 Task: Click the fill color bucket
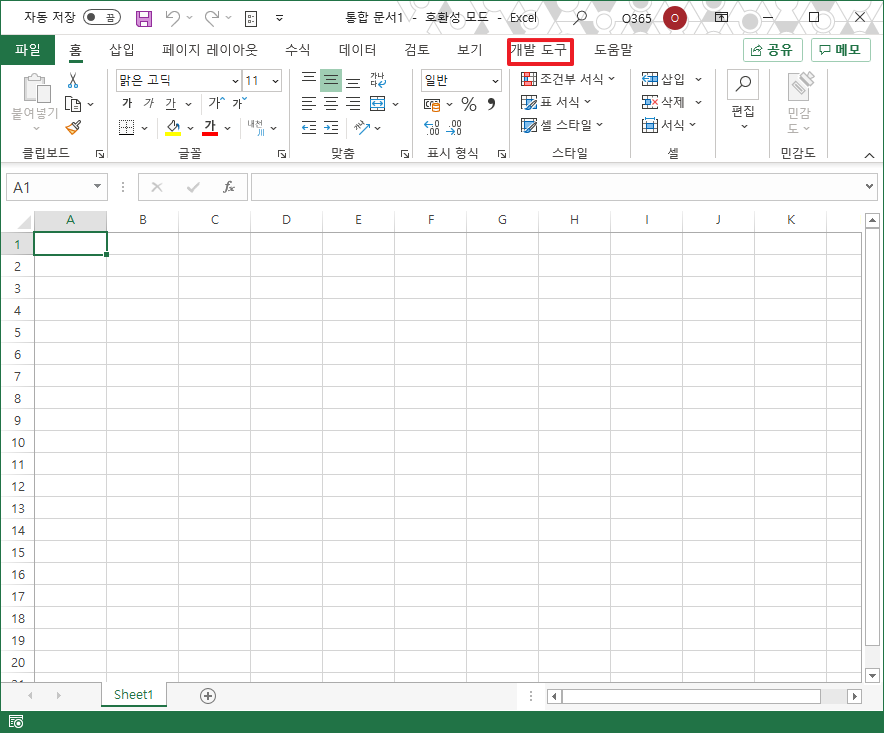pyautogui.click(x=173, y=127)
